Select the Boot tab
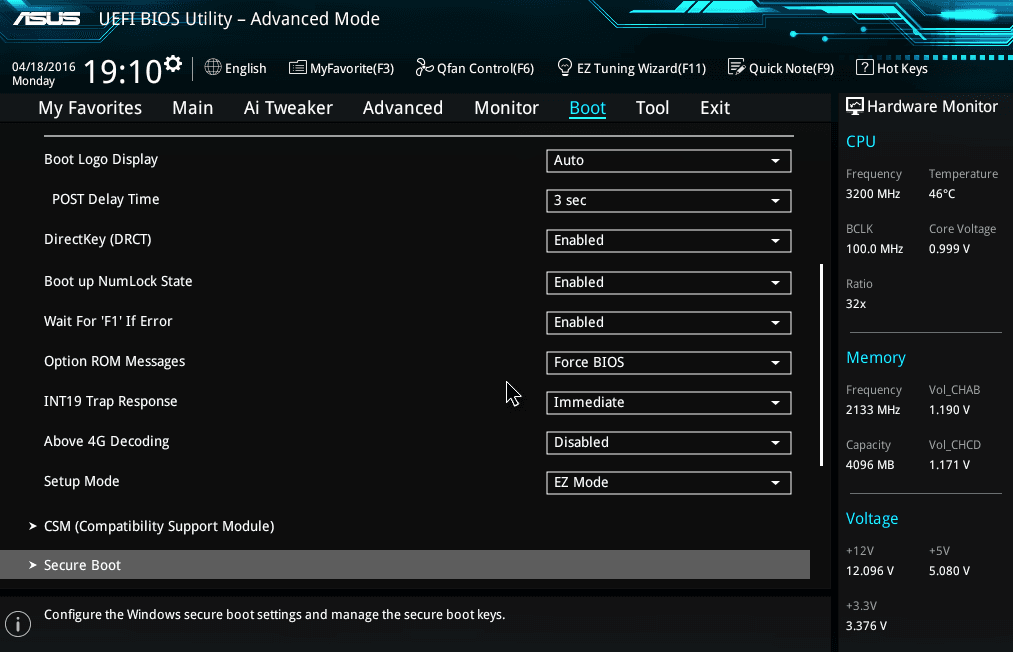The width and height of the screenshot is (1013, 652). (x=587, y=108)
